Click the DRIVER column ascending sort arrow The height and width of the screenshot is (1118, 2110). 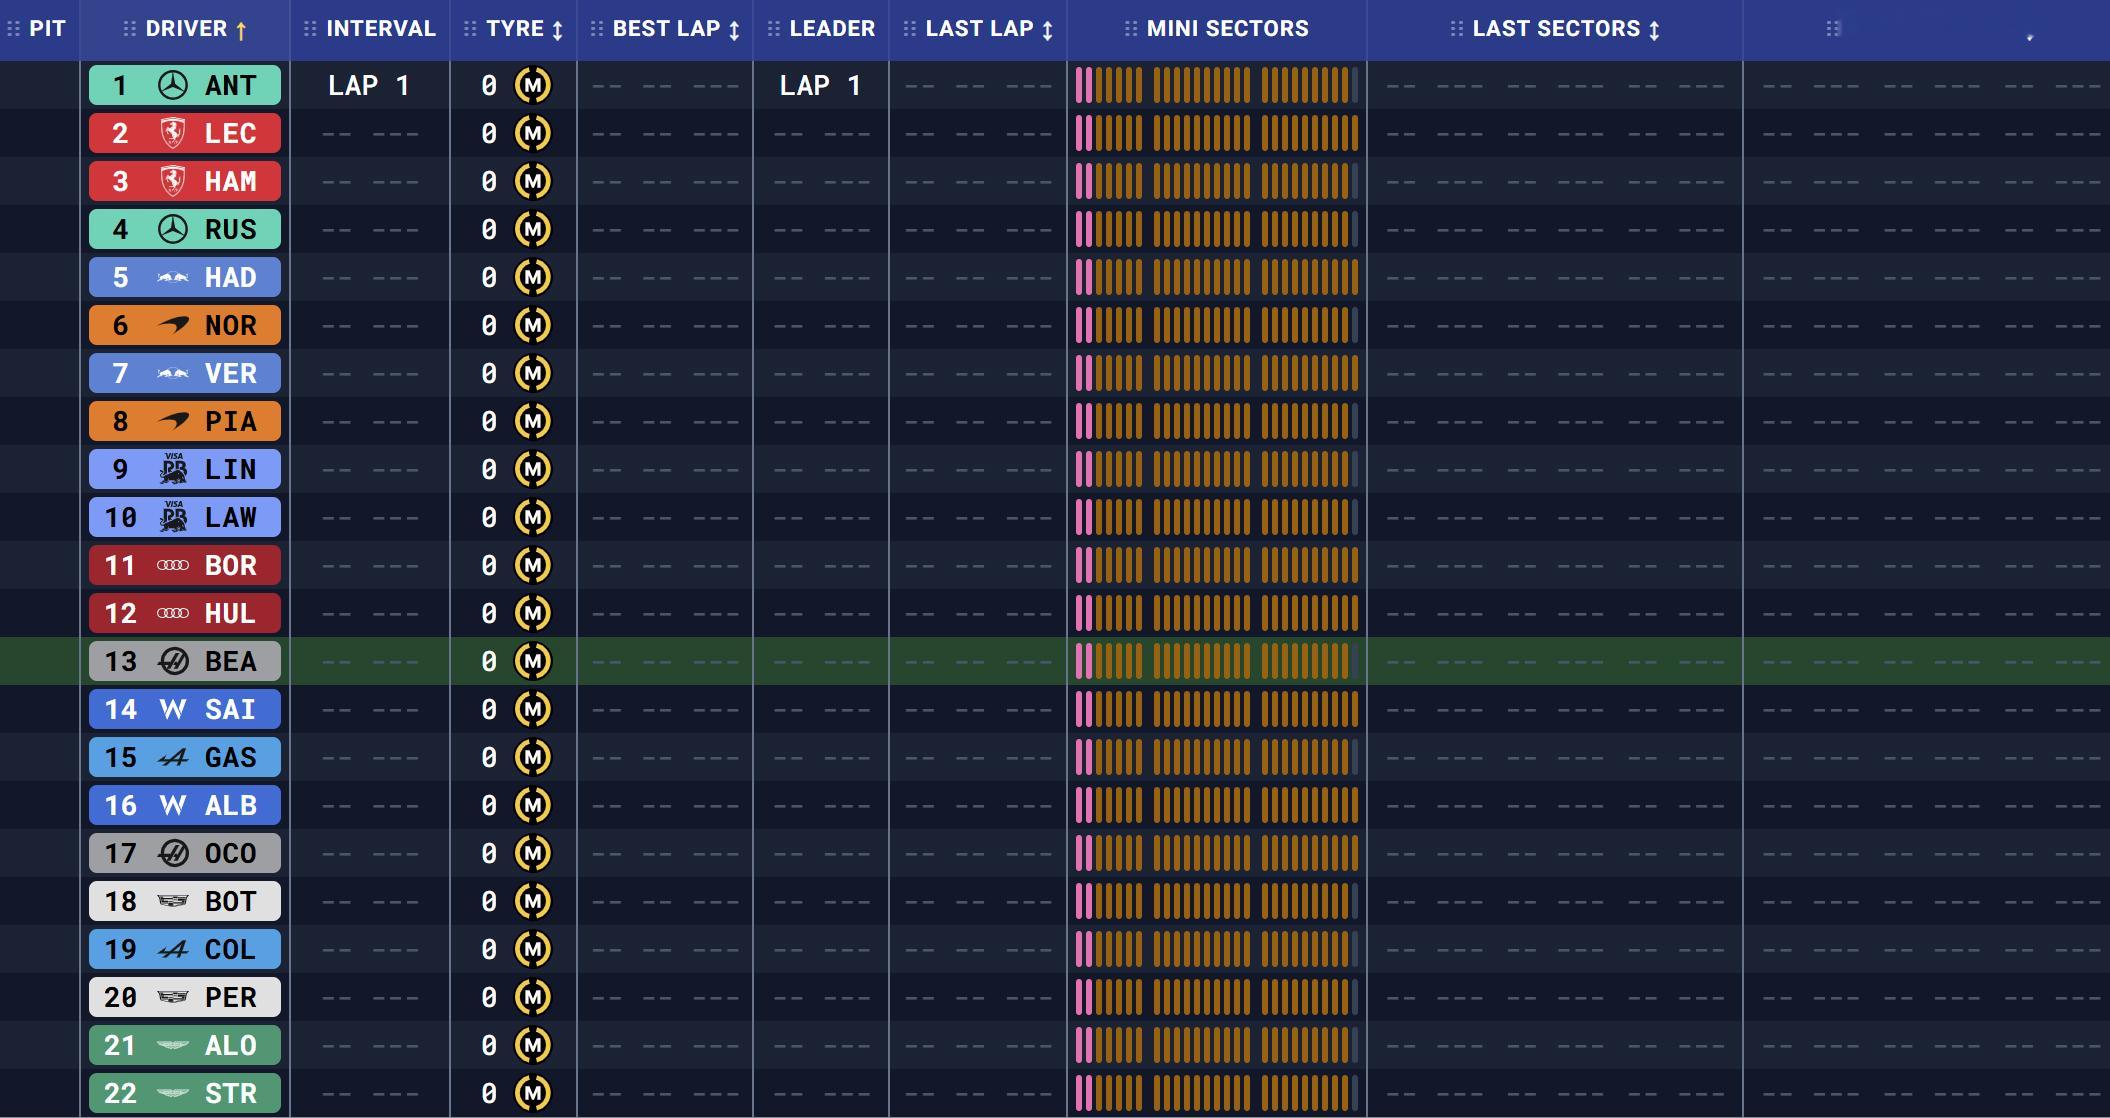pyautogui.click(x=241, y=30)
